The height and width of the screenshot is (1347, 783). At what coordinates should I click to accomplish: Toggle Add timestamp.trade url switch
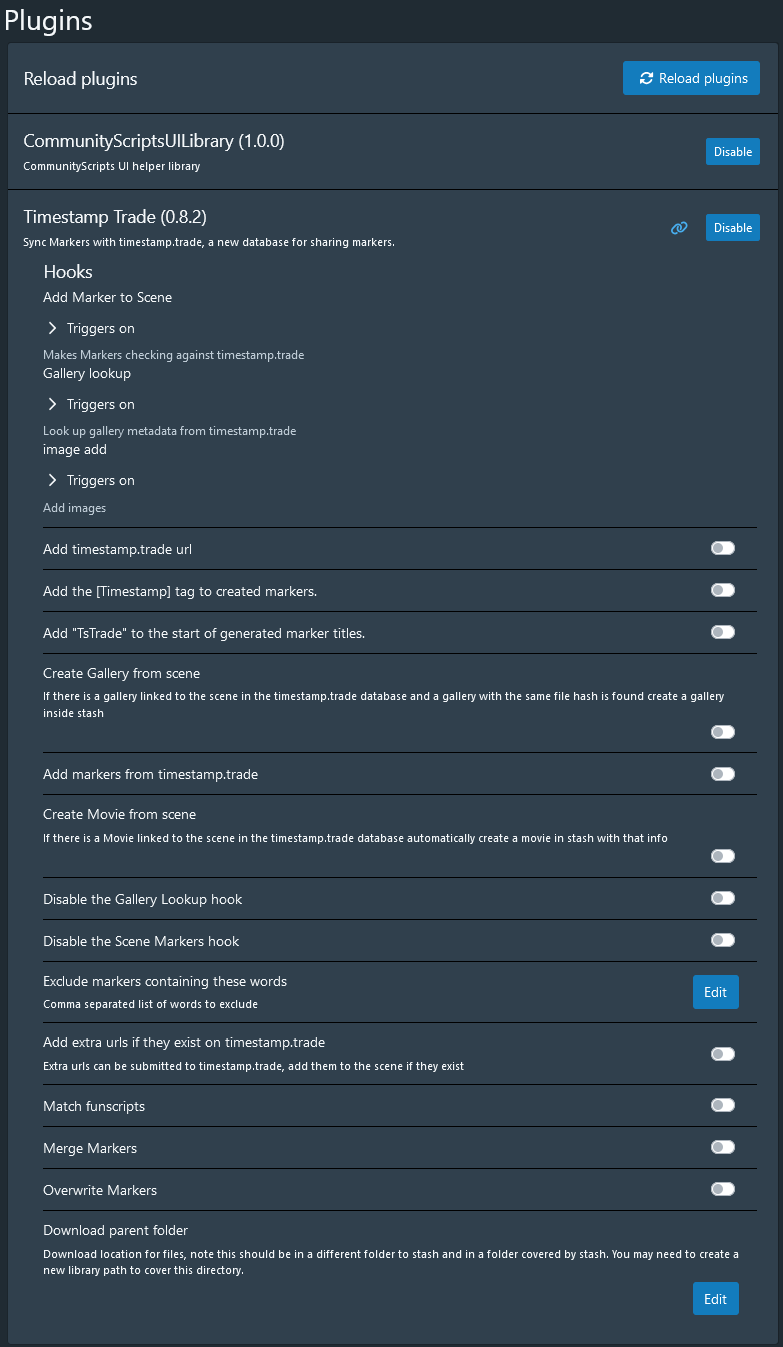tap(723, 548)
